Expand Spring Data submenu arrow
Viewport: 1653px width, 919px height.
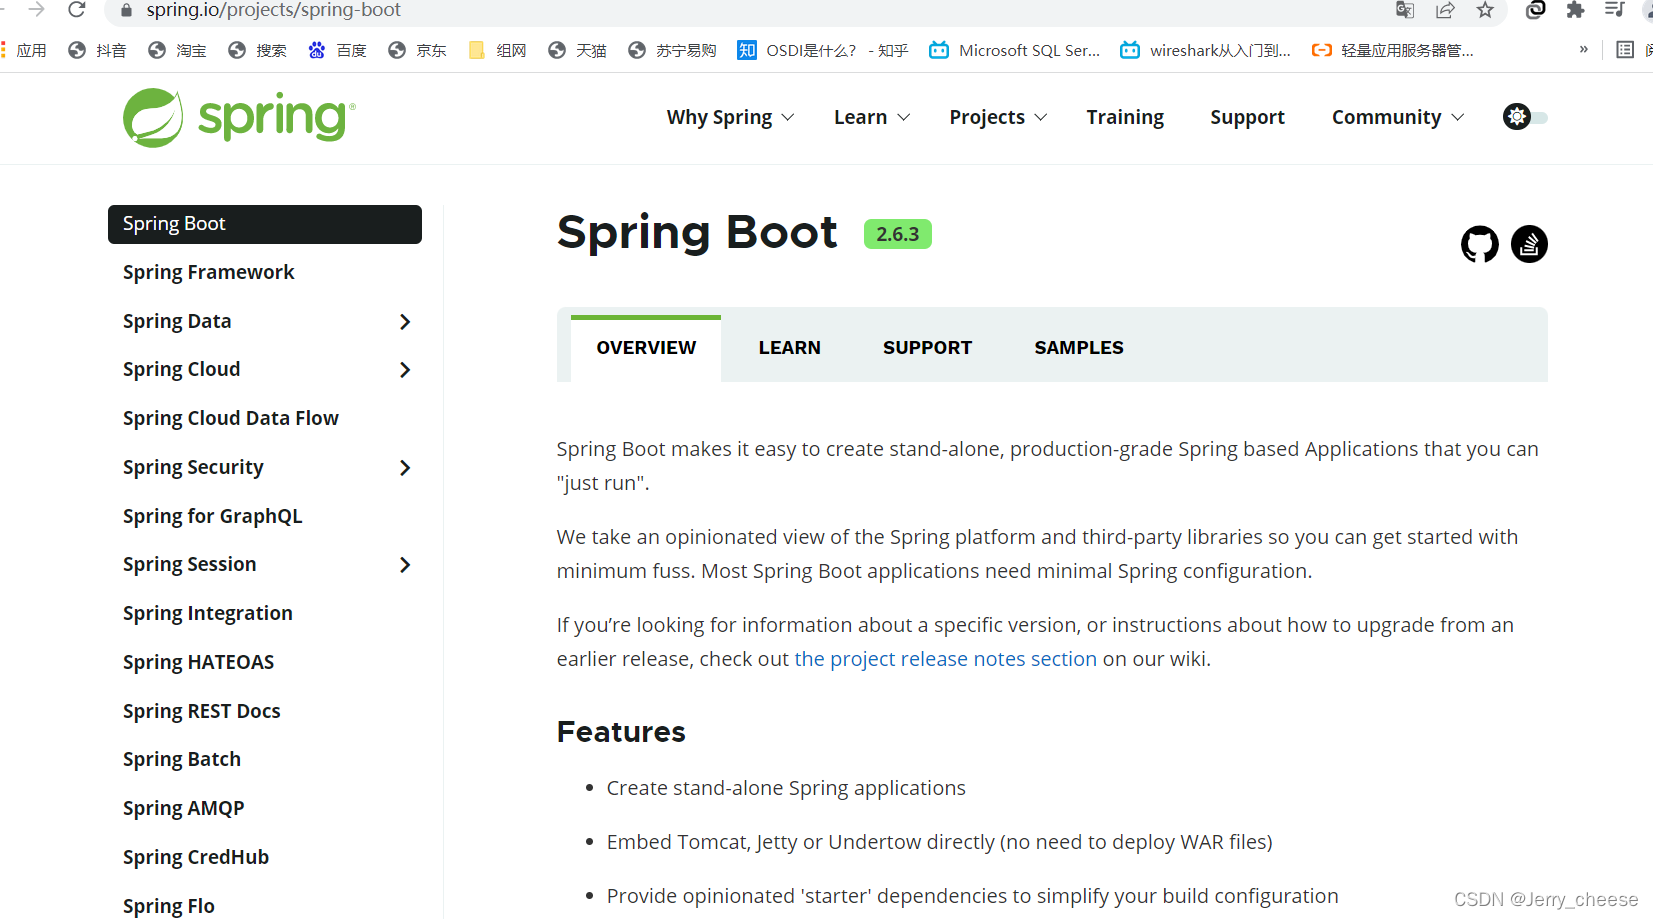pyautogui.click(x=405, y=322)
